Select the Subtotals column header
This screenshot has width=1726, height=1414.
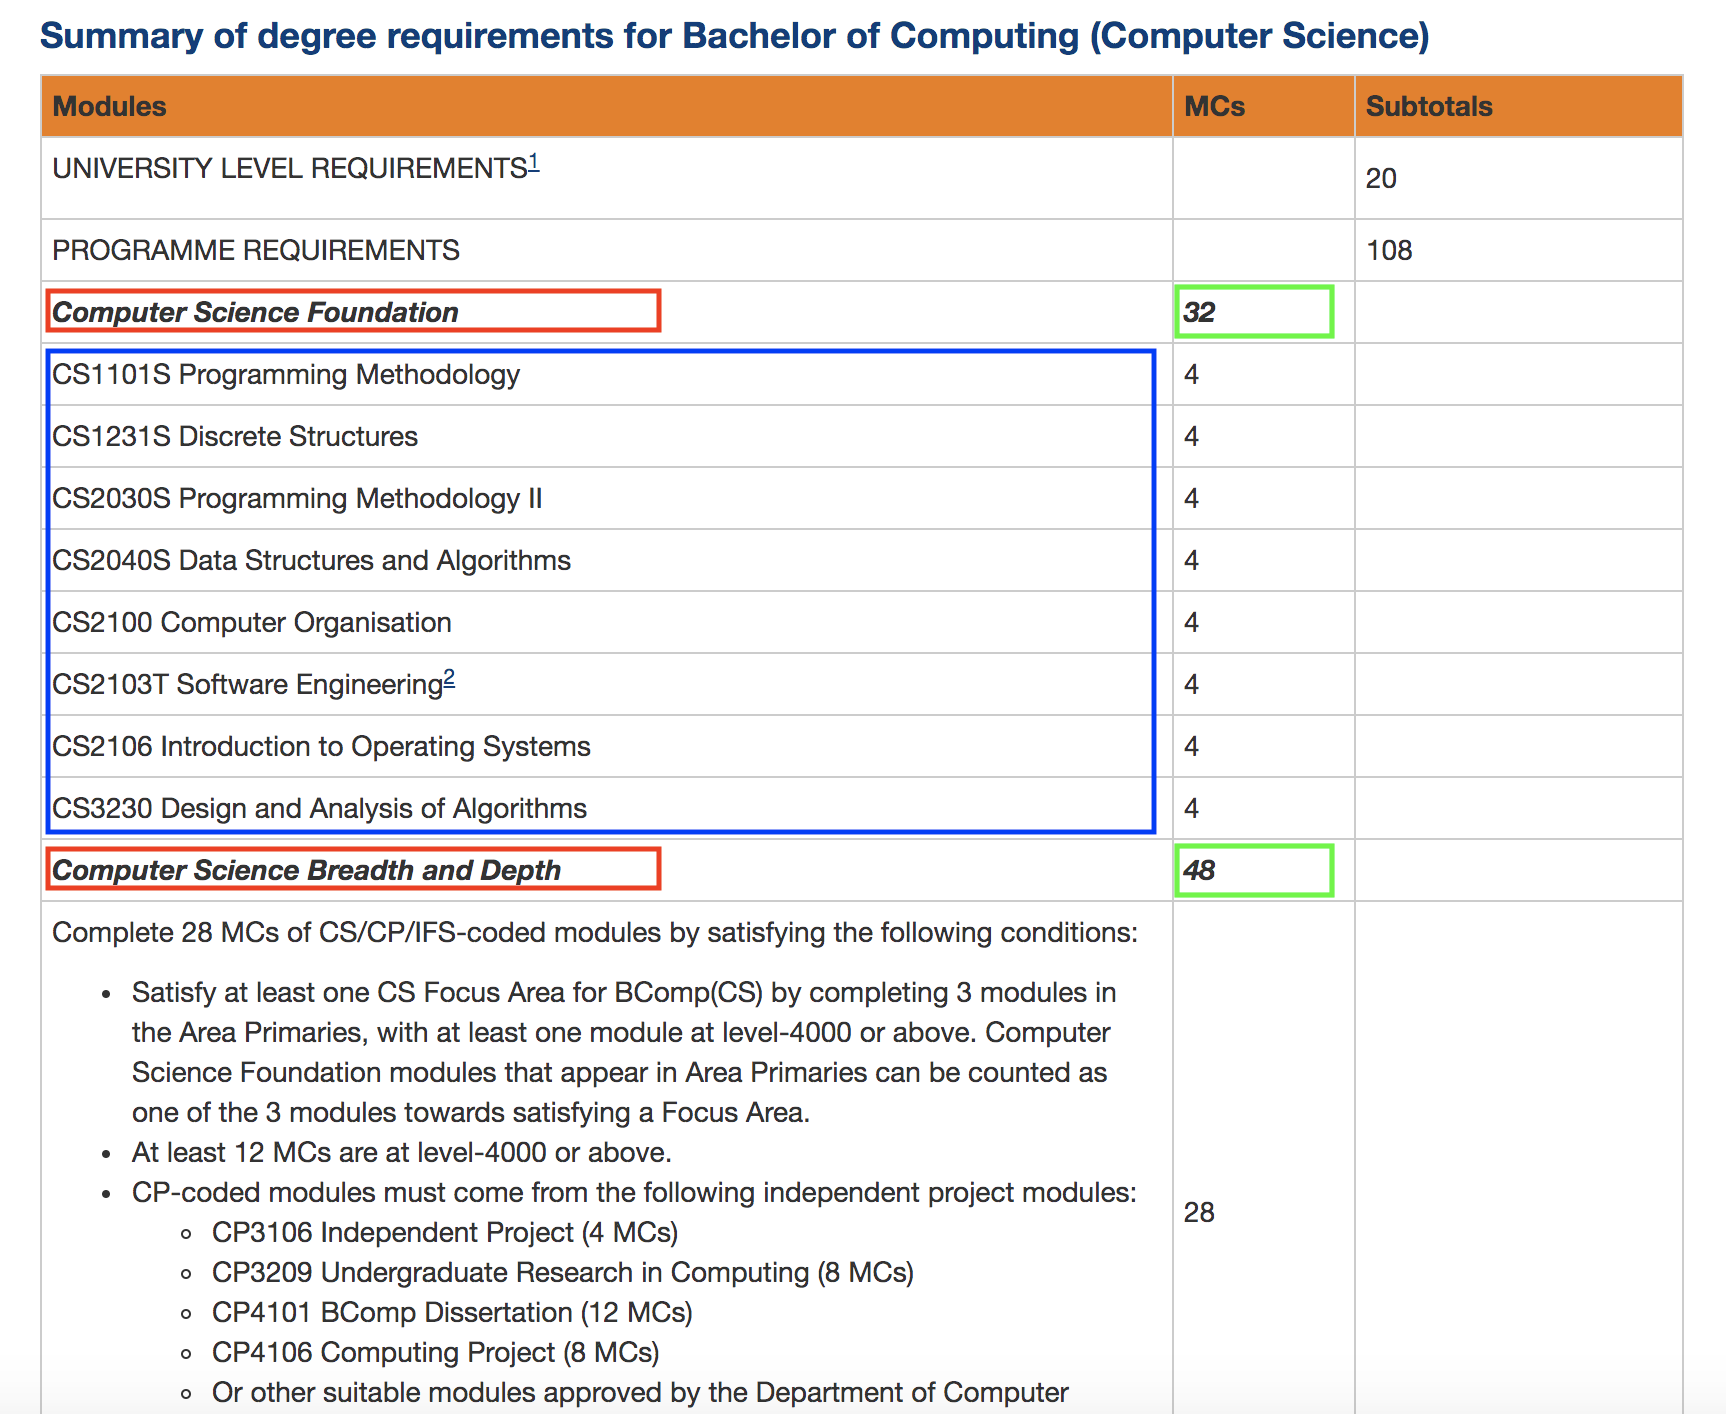coord(1429,106)
